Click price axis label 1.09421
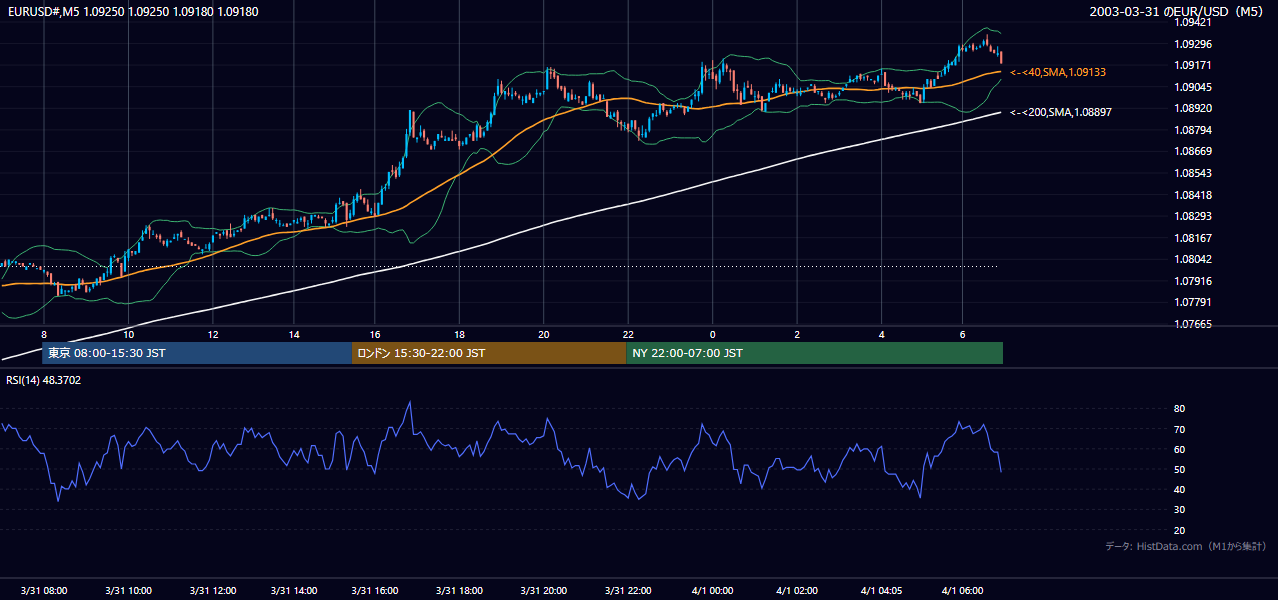The height and width of the screenshot is (600, 1278). point(1193,22)
